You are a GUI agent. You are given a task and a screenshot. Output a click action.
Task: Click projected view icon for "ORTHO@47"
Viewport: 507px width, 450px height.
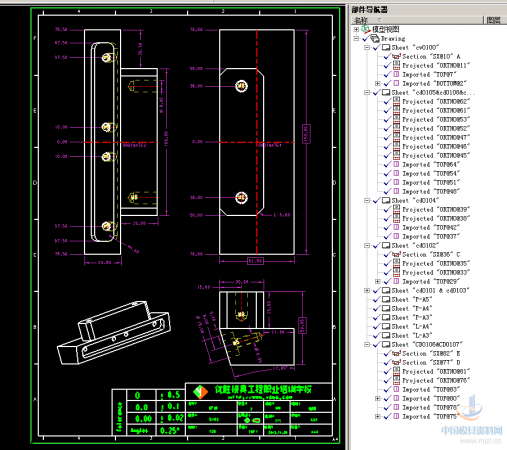pos(396,137)
